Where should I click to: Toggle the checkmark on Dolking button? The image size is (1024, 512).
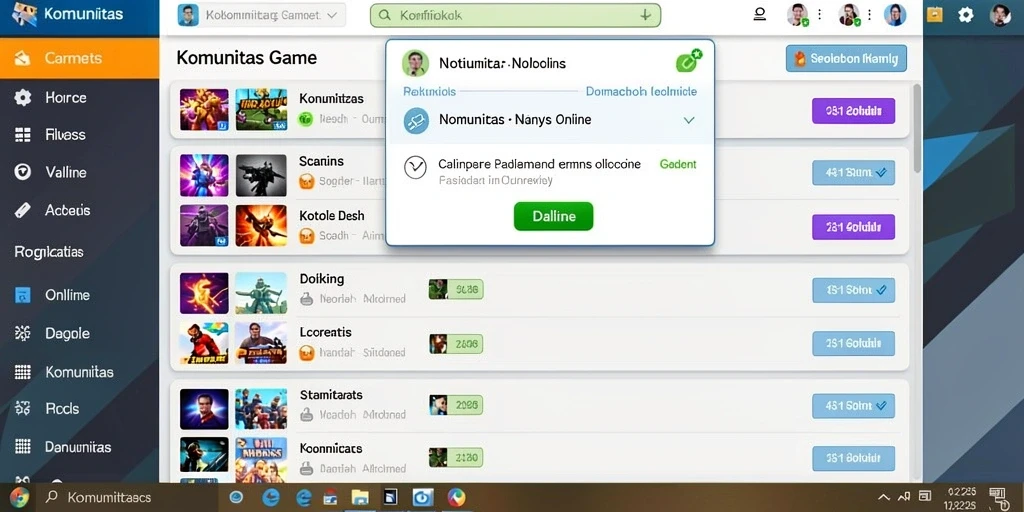pos(880,290)
